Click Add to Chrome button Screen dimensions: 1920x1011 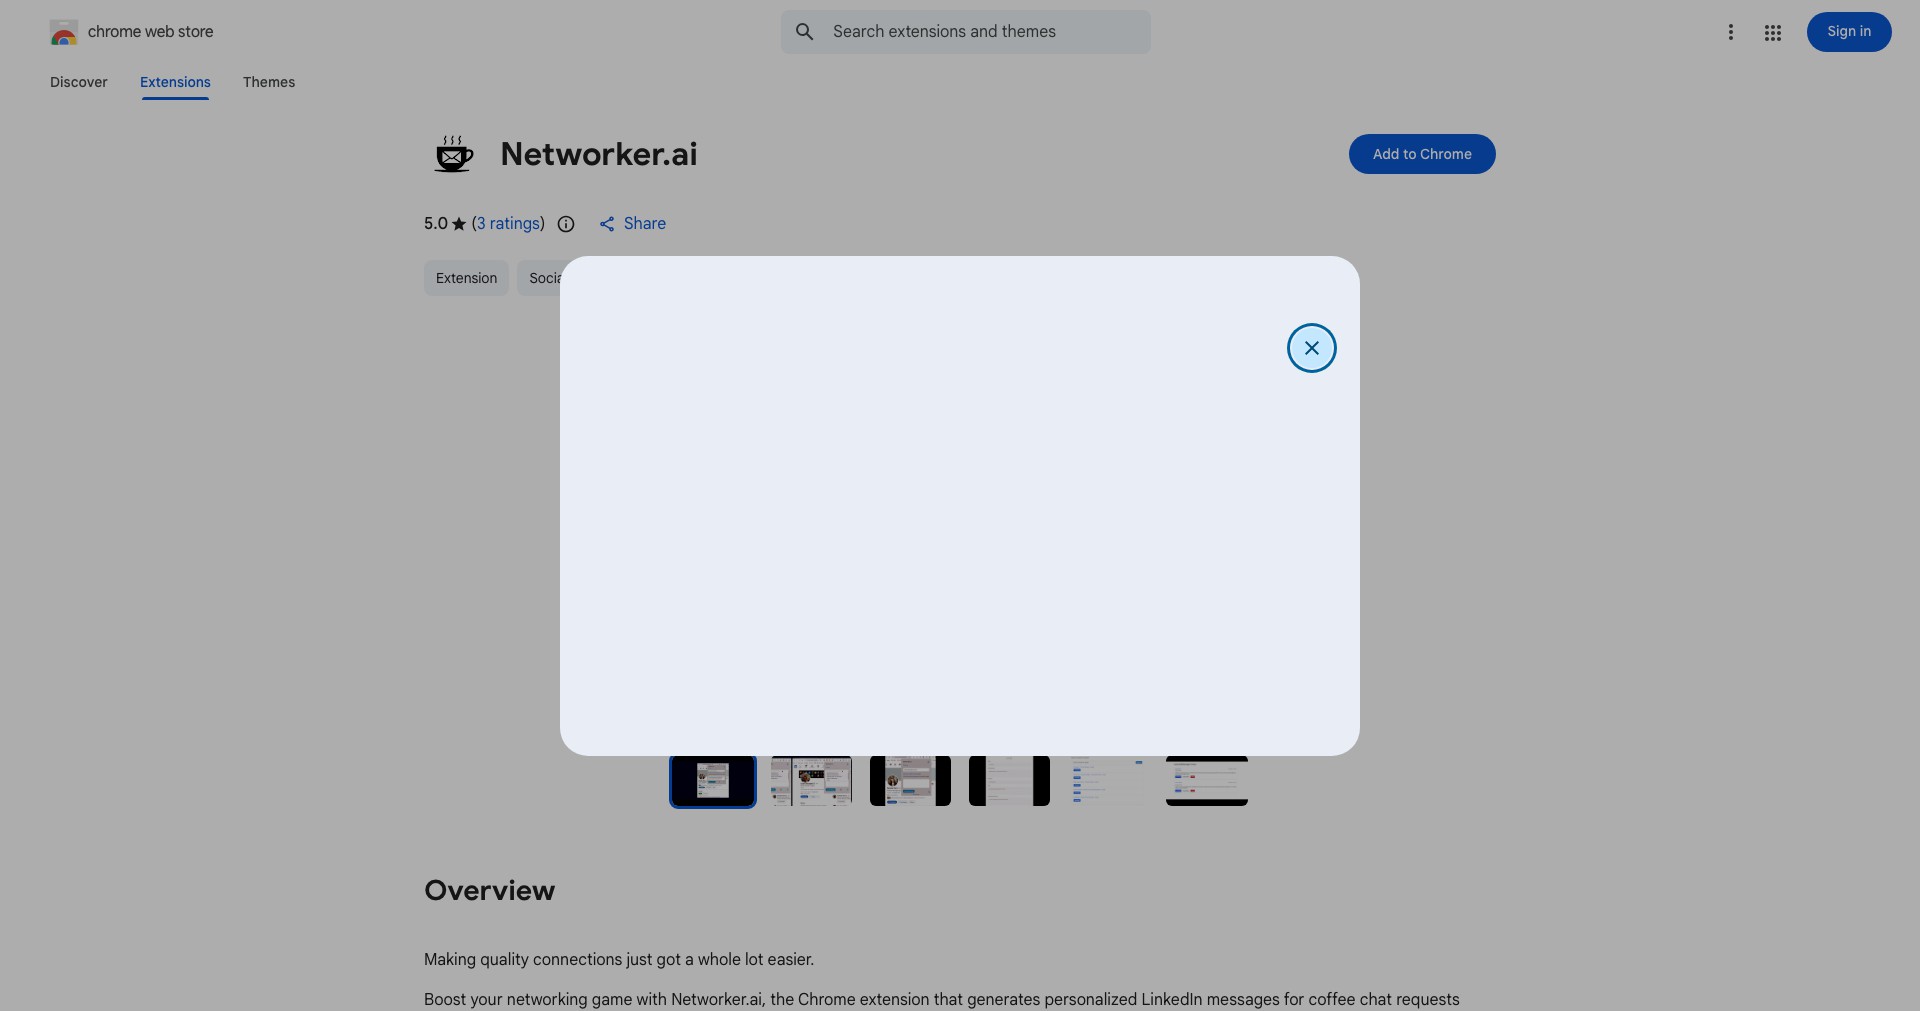coord(1421,154)
